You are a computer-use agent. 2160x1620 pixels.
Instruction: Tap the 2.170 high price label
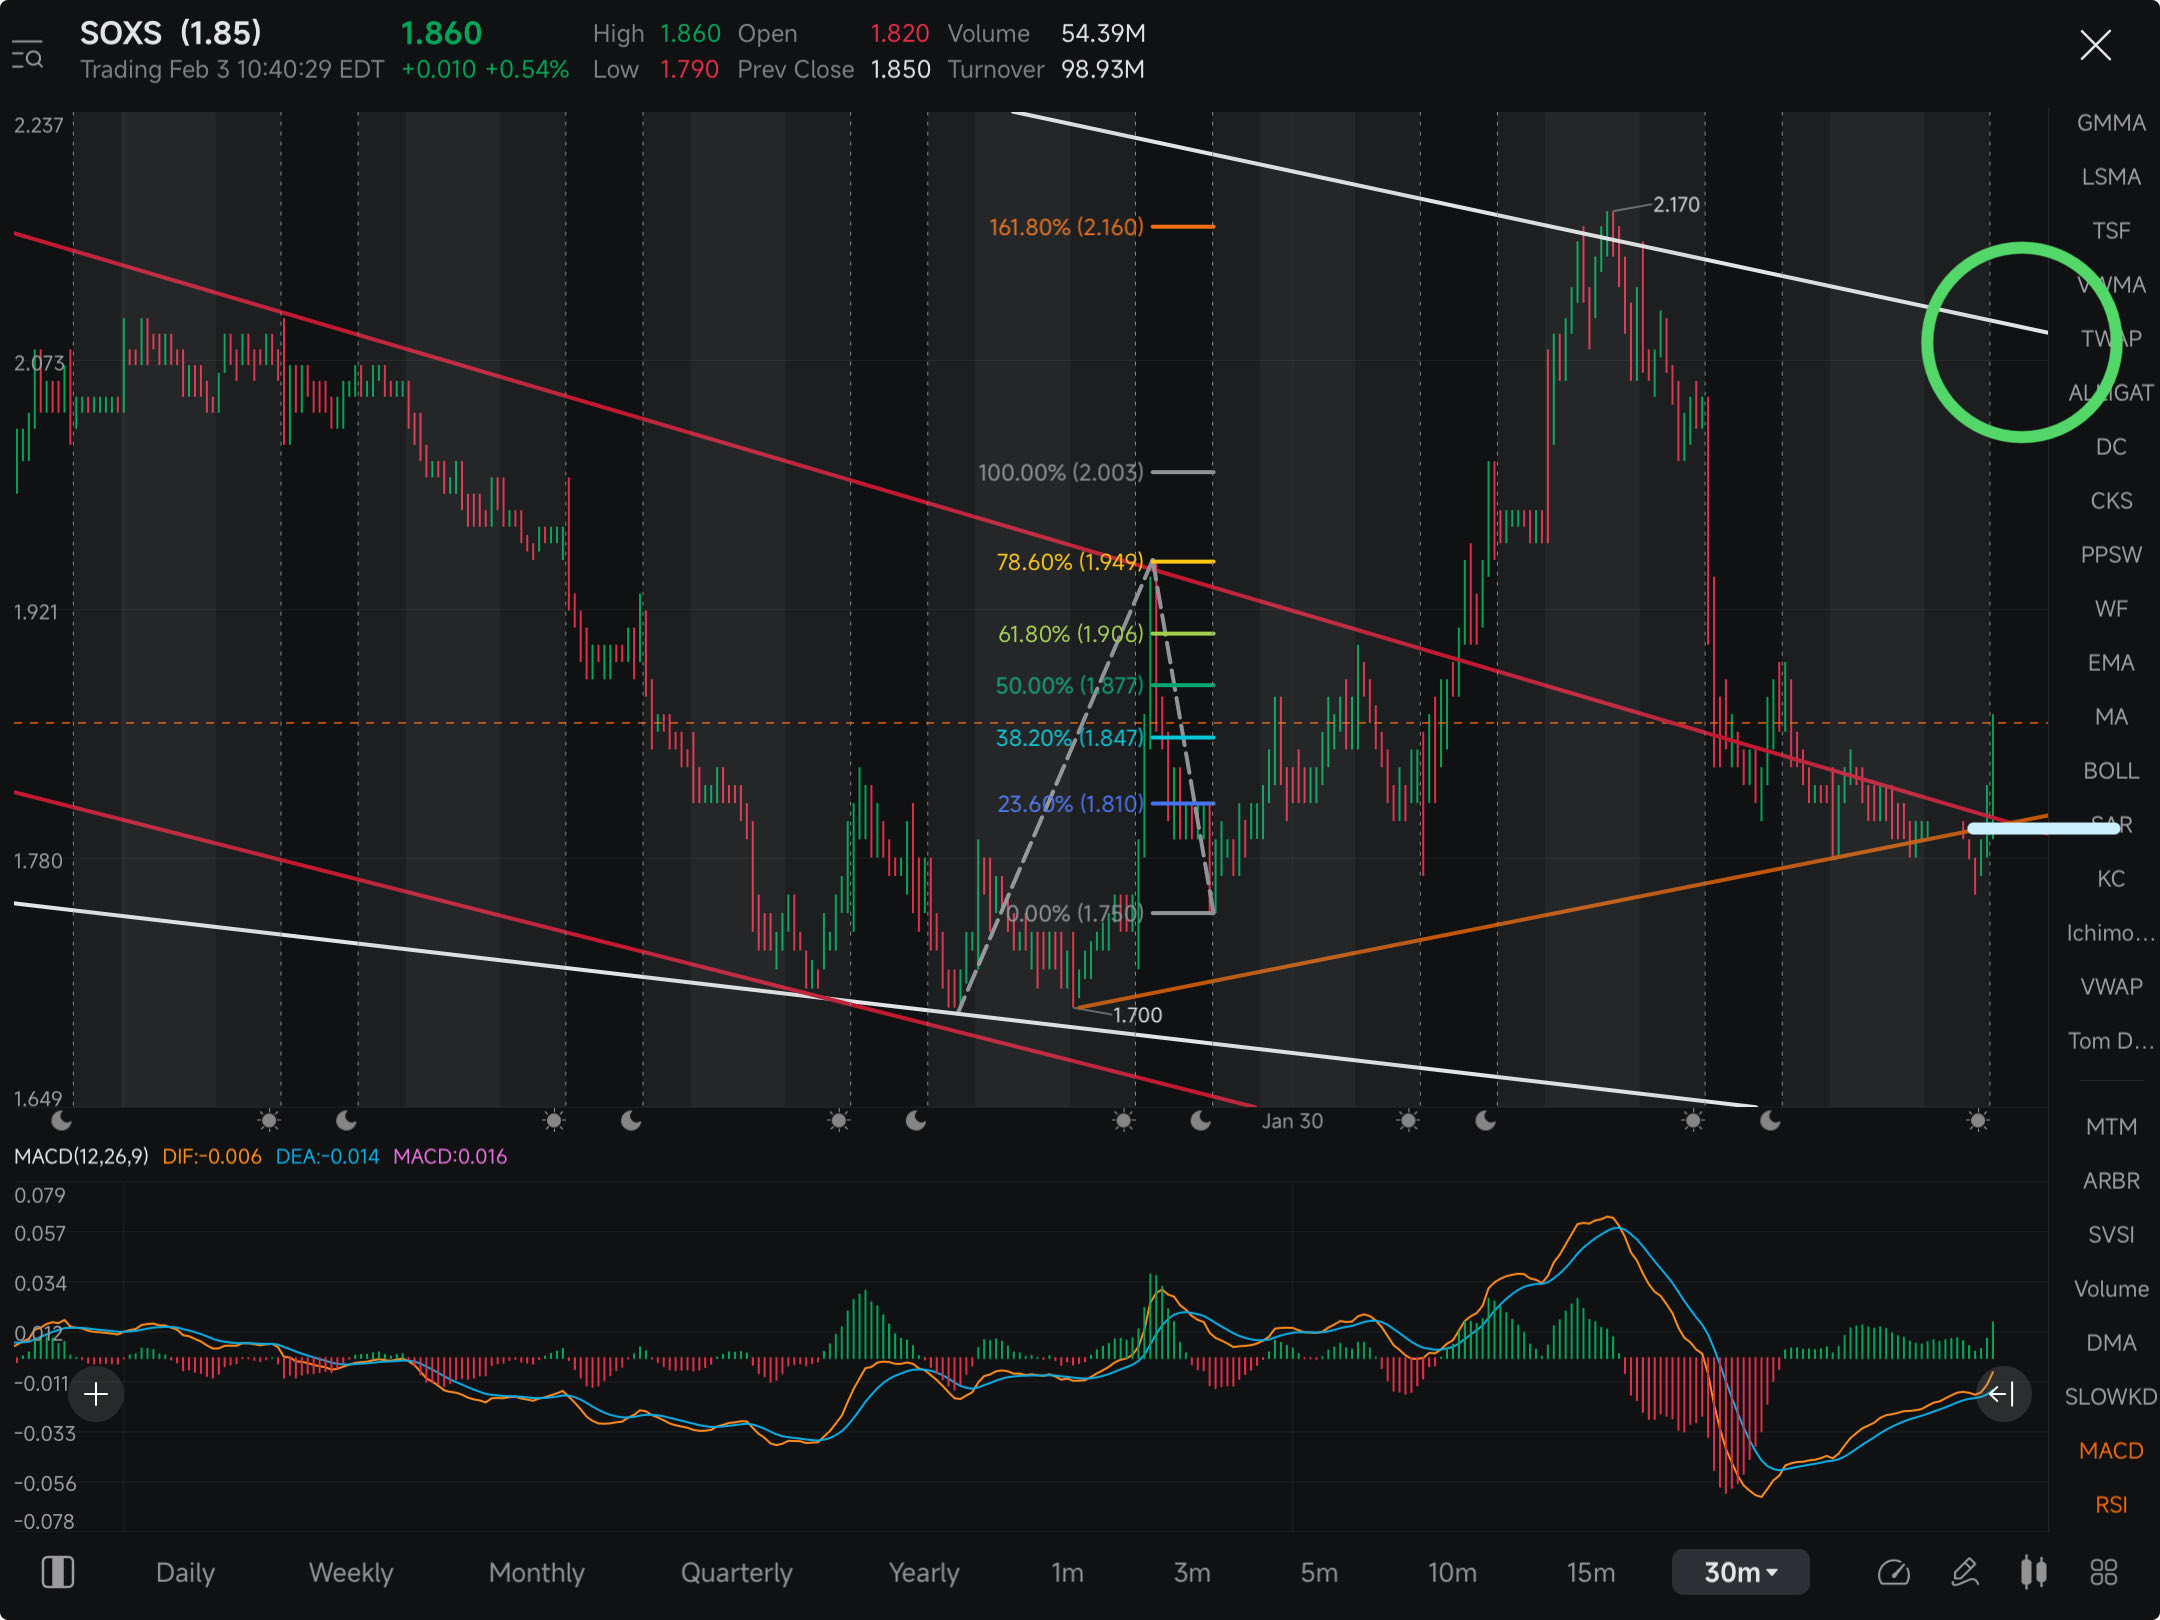coord(1676,205)
